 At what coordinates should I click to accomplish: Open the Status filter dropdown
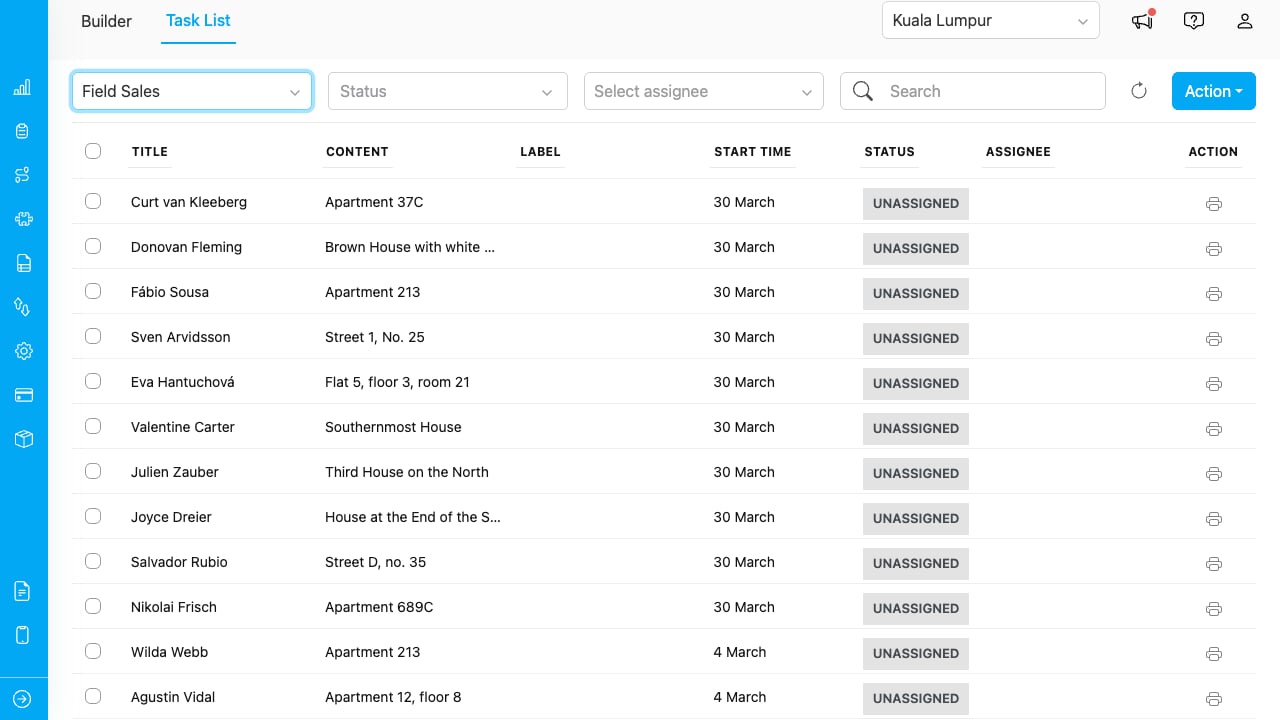click(x=448, y=91)
